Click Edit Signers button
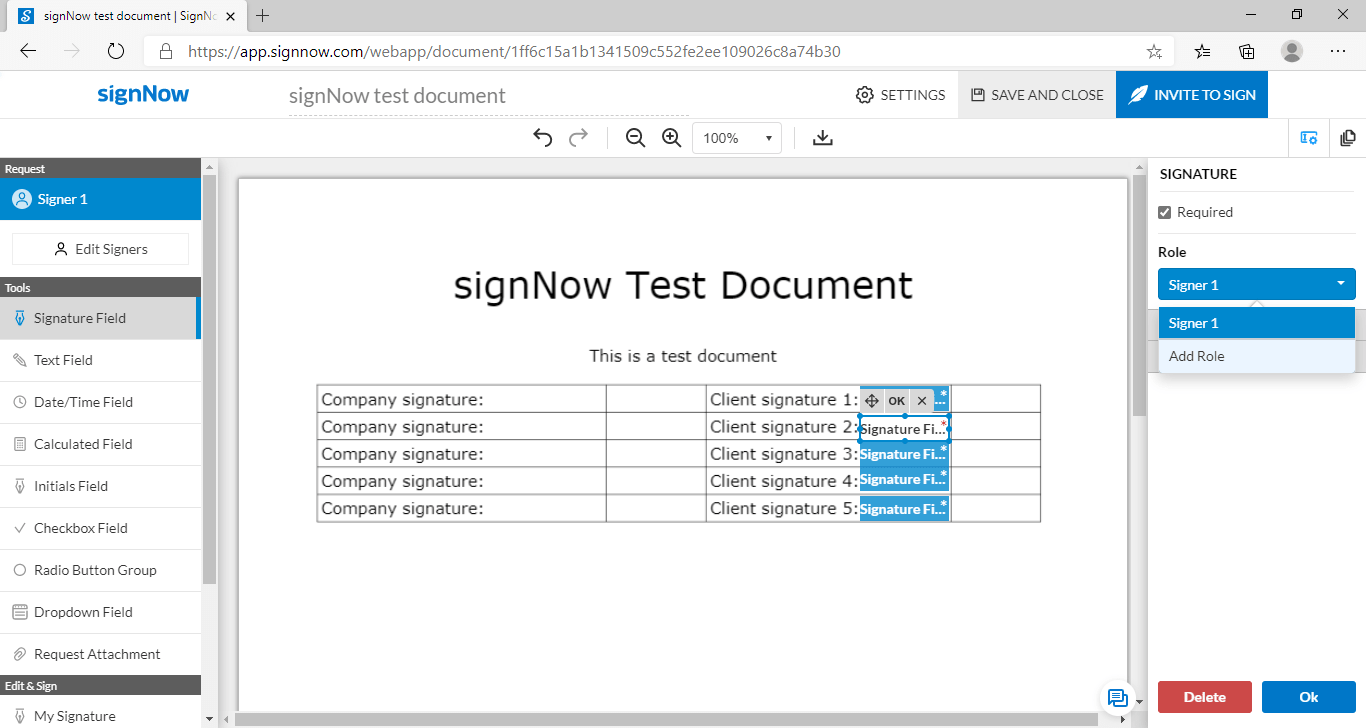Screen dimensions: 1366x728 [100, 249]
